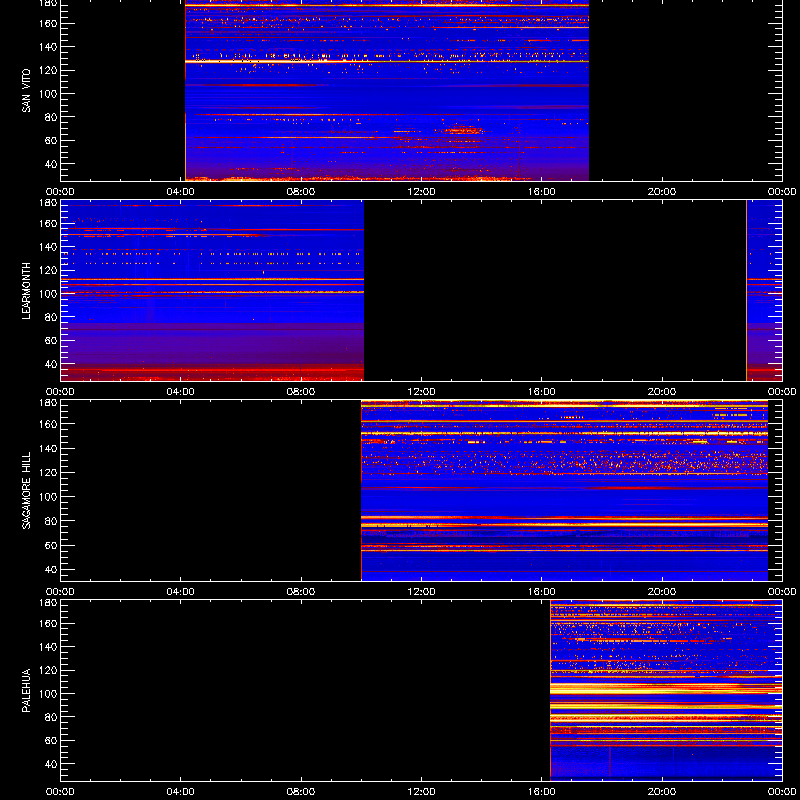Select the Sagamore Hill spectrogram data region

(x=564, y=490)
